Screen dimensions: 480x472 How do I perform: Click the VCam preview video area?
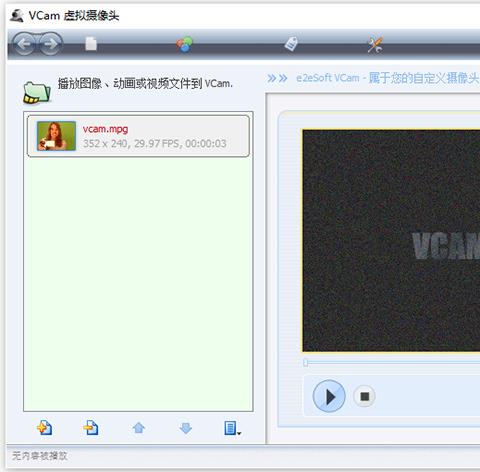click(x=391, y=240)
